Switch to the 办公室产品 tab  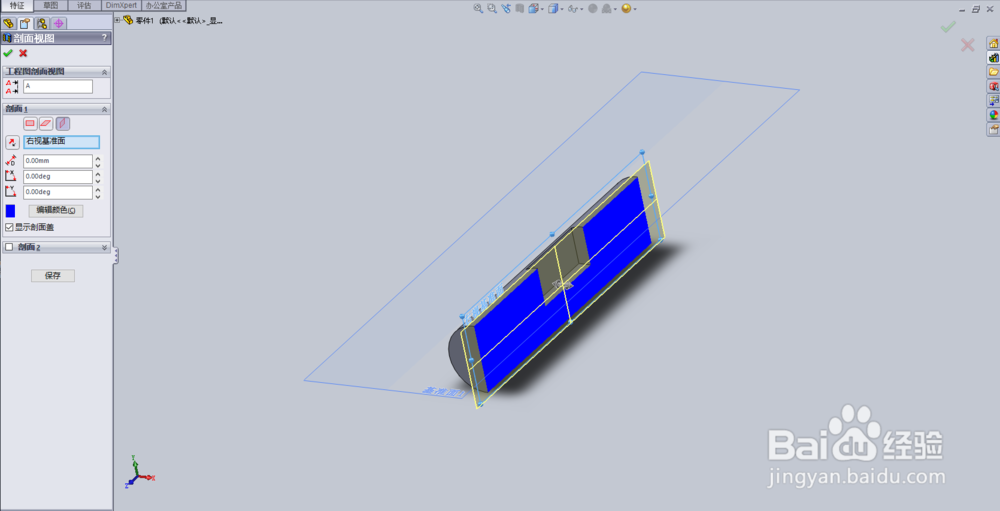164,5
